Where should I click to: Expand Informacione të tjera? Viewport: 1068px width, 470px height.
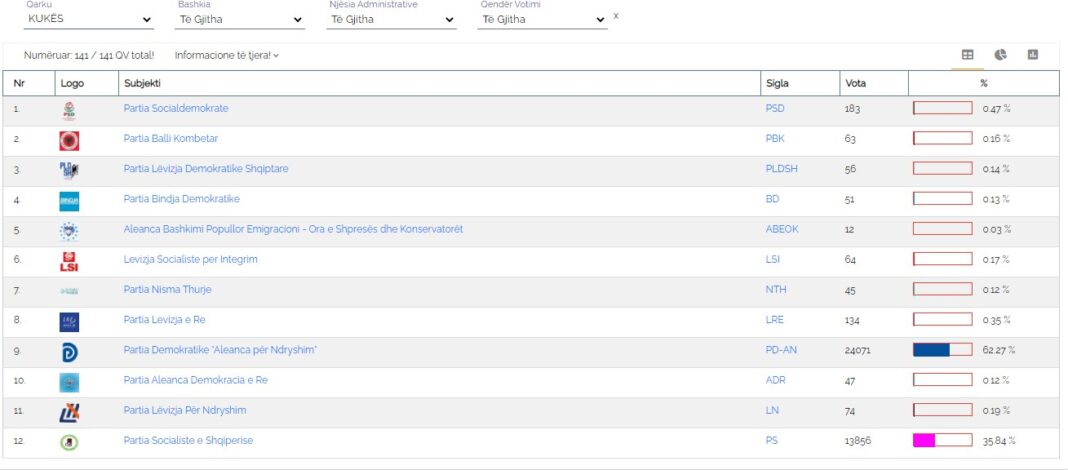pyautogui.click(x=227, y=56)
